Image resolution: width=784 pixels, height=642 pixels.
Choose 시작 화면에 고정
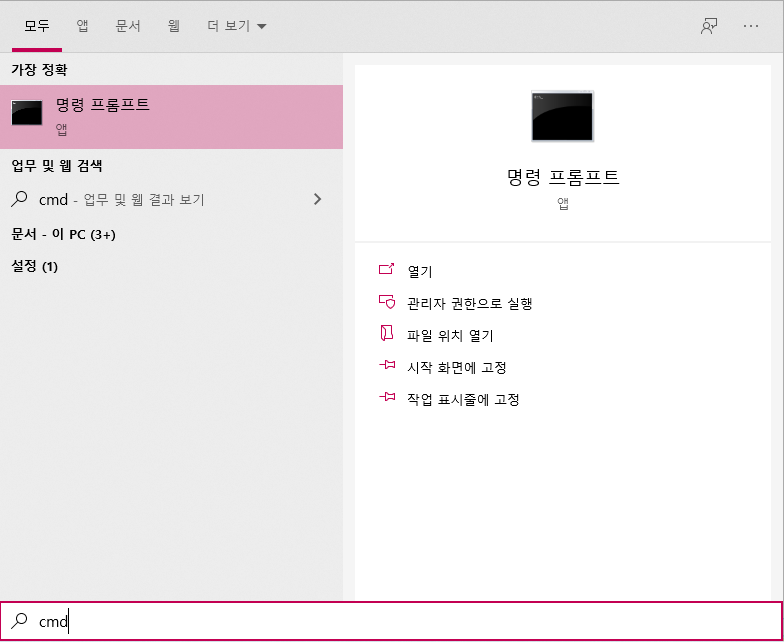[456, 368]
